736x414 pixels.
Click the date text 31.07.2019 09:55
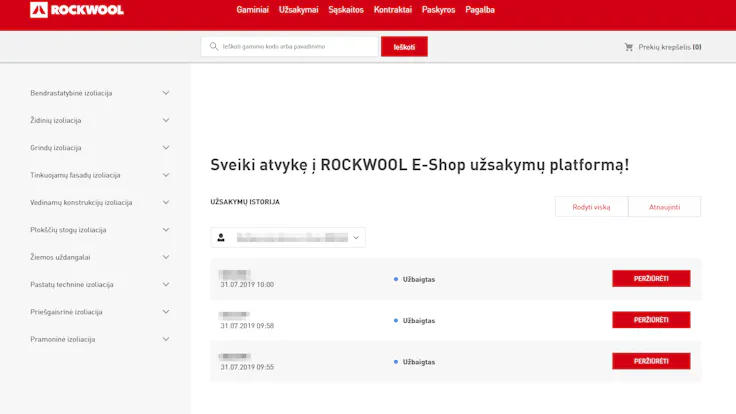pyautogui.click(x=247, y=367)
